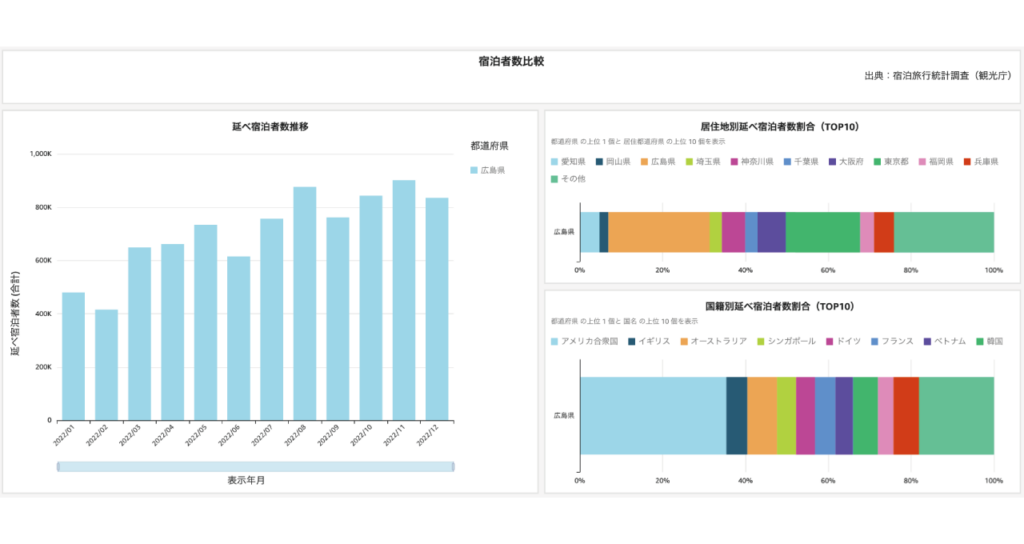1024x544 pixels.
Task: Click the left handle of date range slider
Action: point(58,466)
